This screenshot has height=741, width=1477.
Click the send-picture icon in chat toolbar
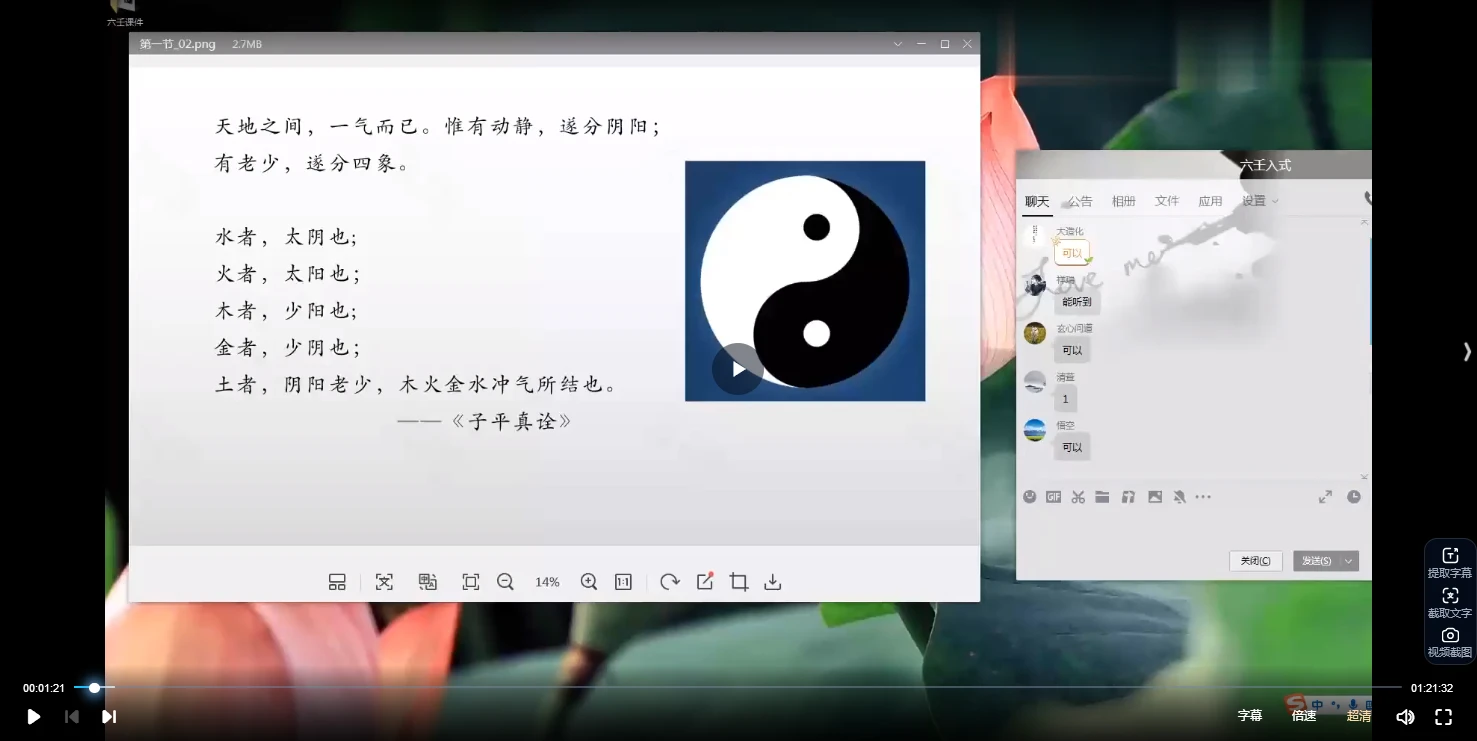pos(1155,497)
